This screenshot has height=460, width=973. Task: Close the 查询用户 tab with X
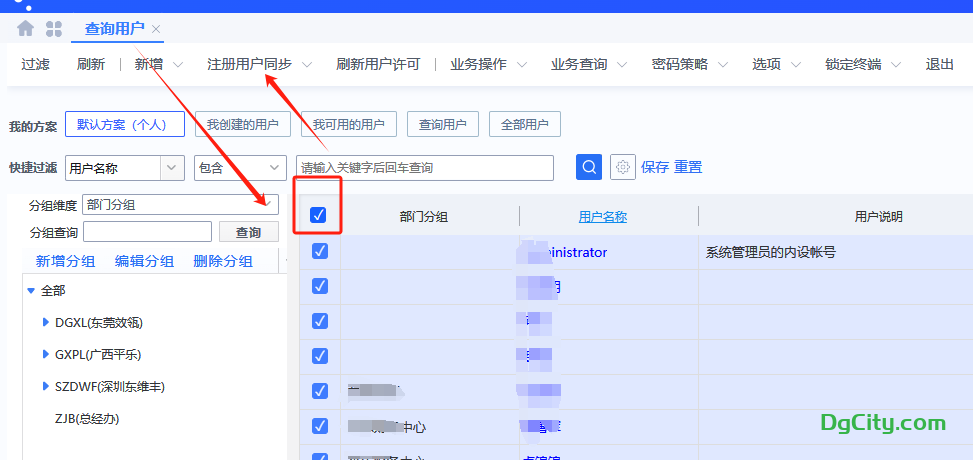pos(156,29)
